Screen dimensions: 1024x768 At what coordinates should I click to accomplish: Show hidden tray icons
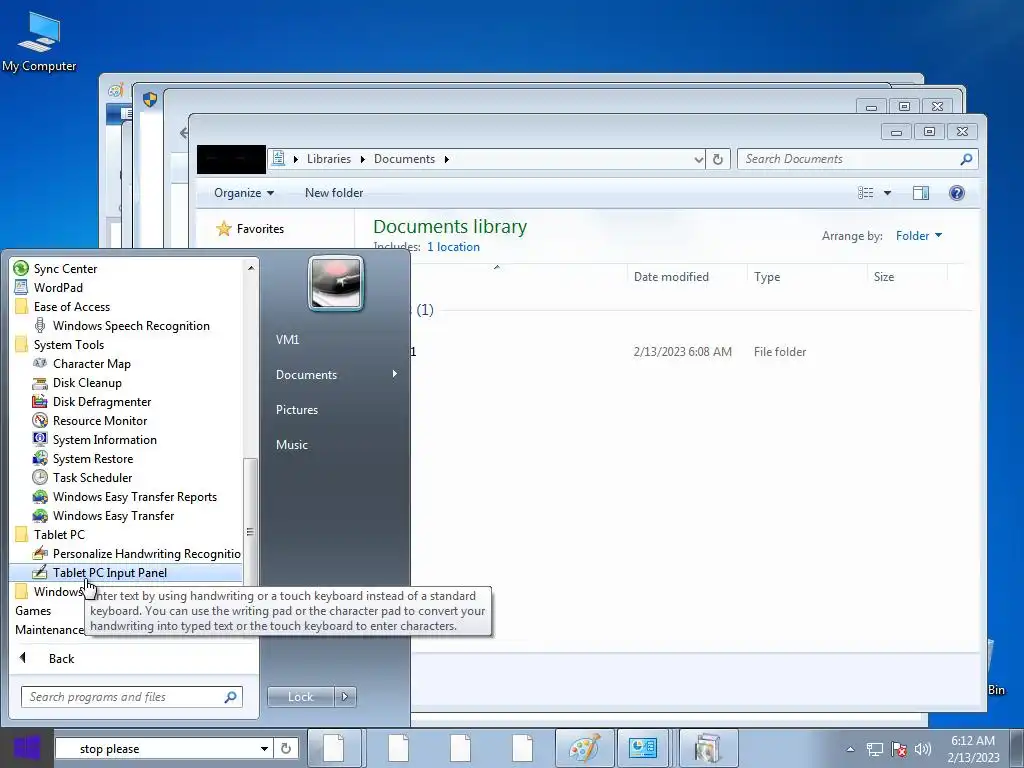tap(850, 749)
